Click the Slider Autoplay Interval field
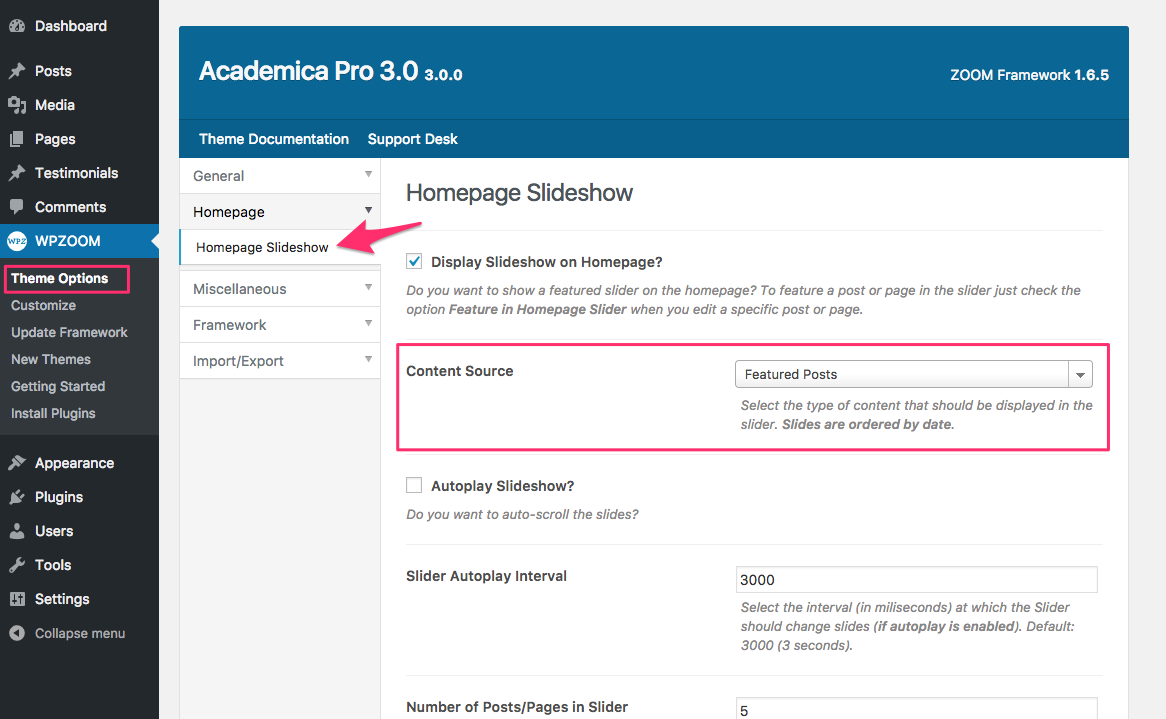 [x=916, y=579]
